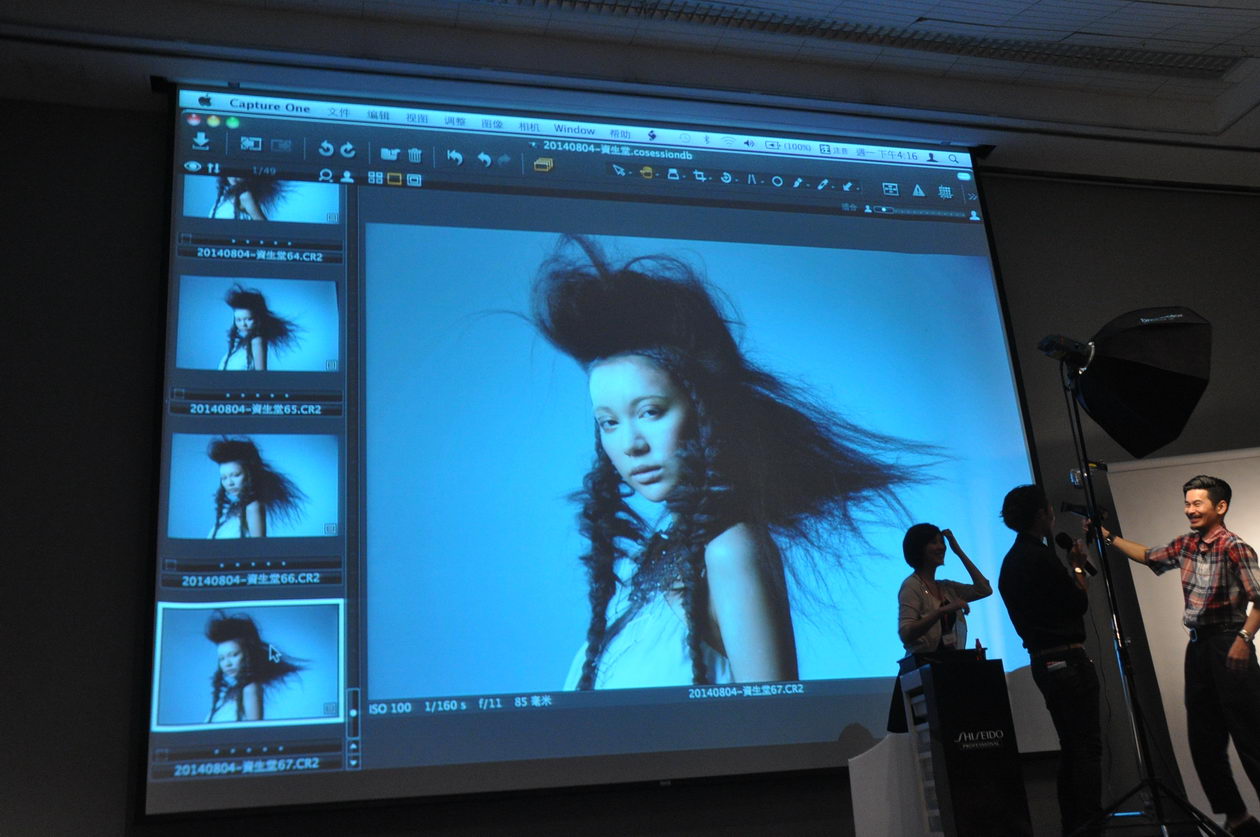Click the trash delete icon
Viewport: 1260px width, 837px height.
(415, 154)
